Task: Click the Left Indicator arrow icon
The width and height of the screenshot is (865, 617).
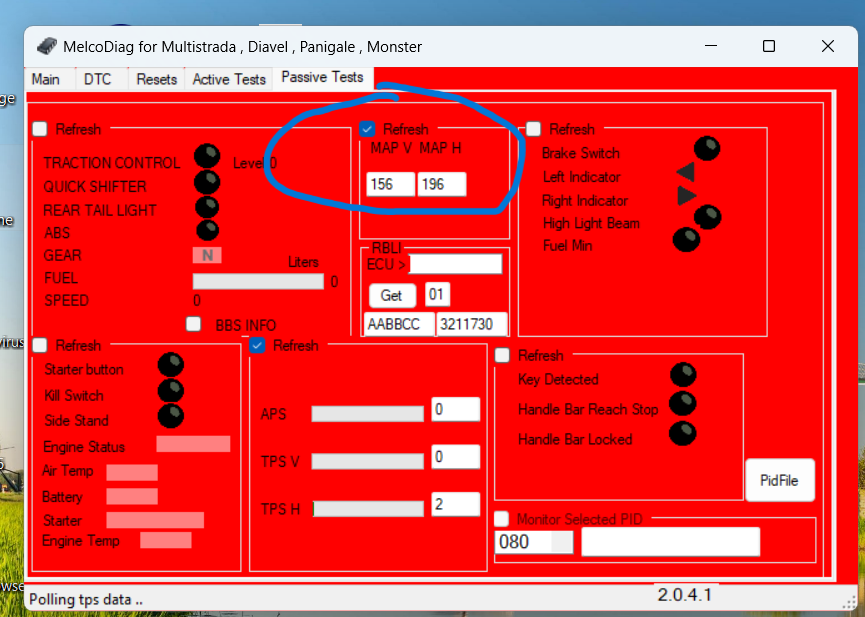Action: coord(685,172)
